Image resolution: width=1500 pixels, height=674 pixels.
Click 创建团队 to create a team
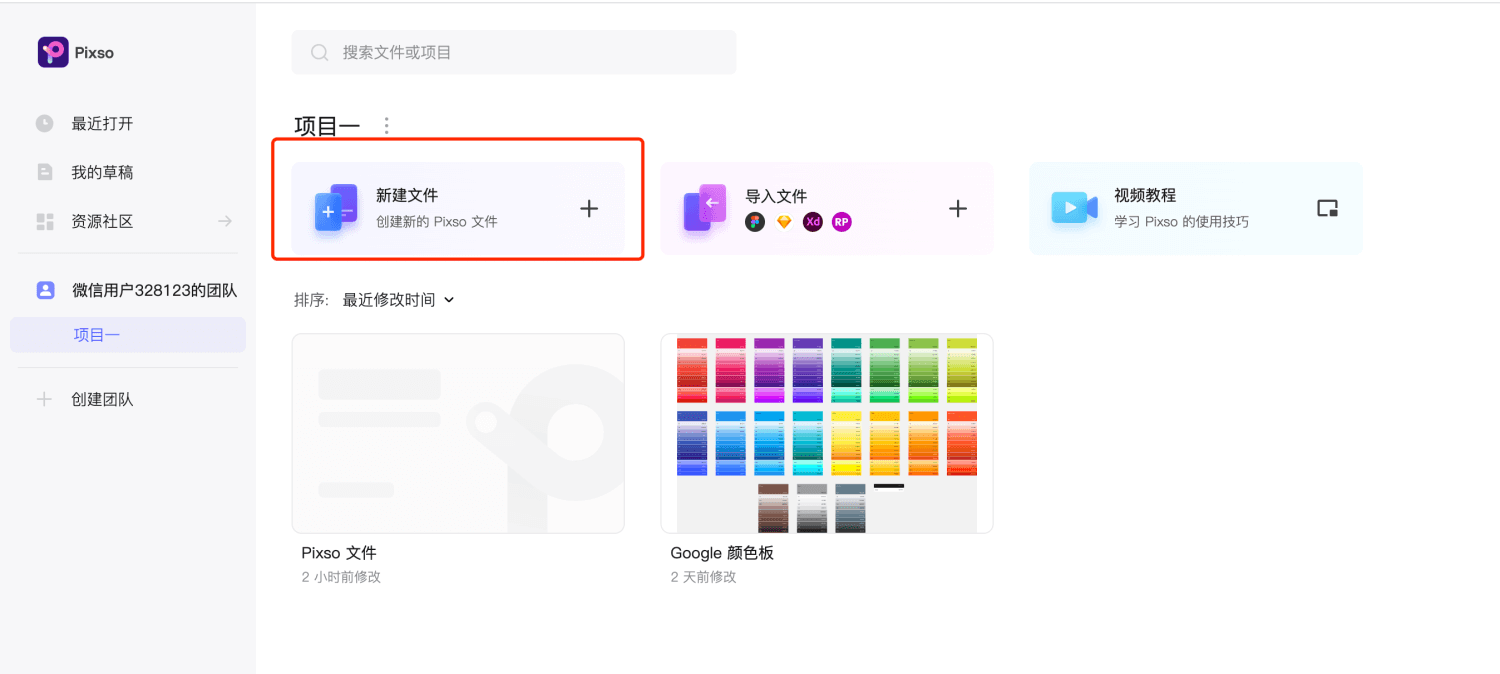tap(102, 399)
